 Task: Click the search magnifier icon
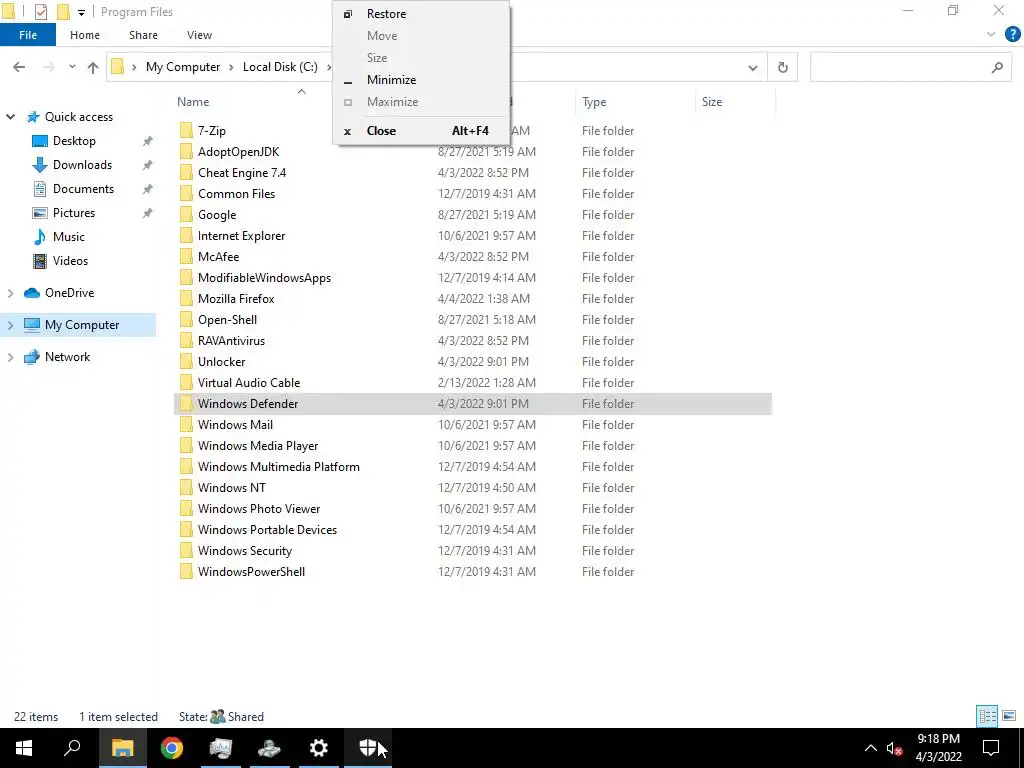(997, 67)
